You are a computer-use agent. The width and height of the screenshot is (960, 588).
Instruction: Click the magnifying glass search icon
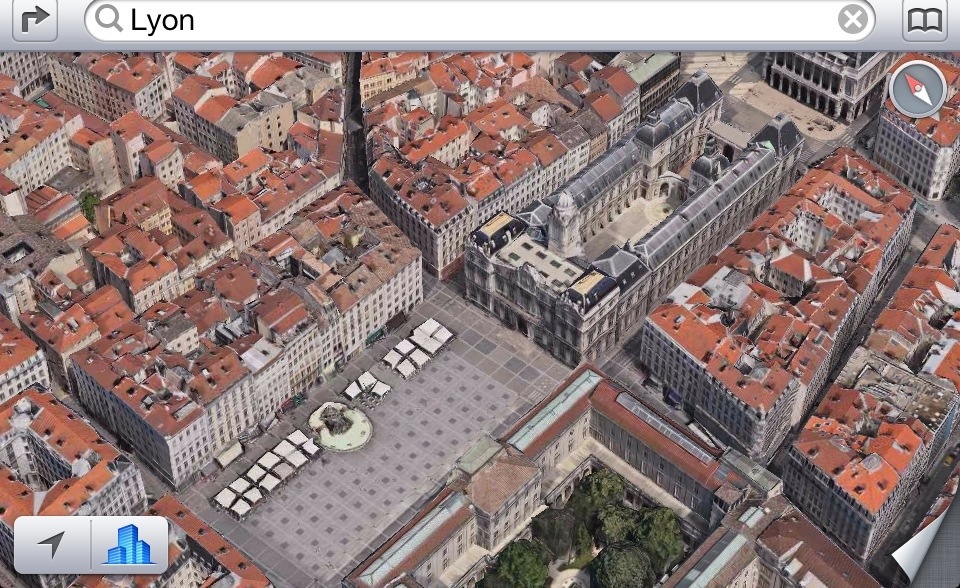pos(109,19)
